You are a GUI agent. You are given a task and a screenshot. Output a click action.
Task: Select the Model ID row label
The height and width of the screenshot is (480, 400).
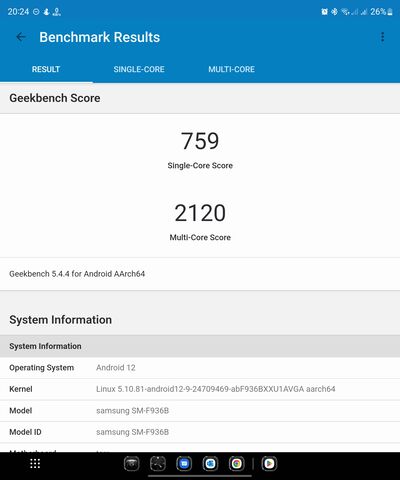[x=25, y=432]
